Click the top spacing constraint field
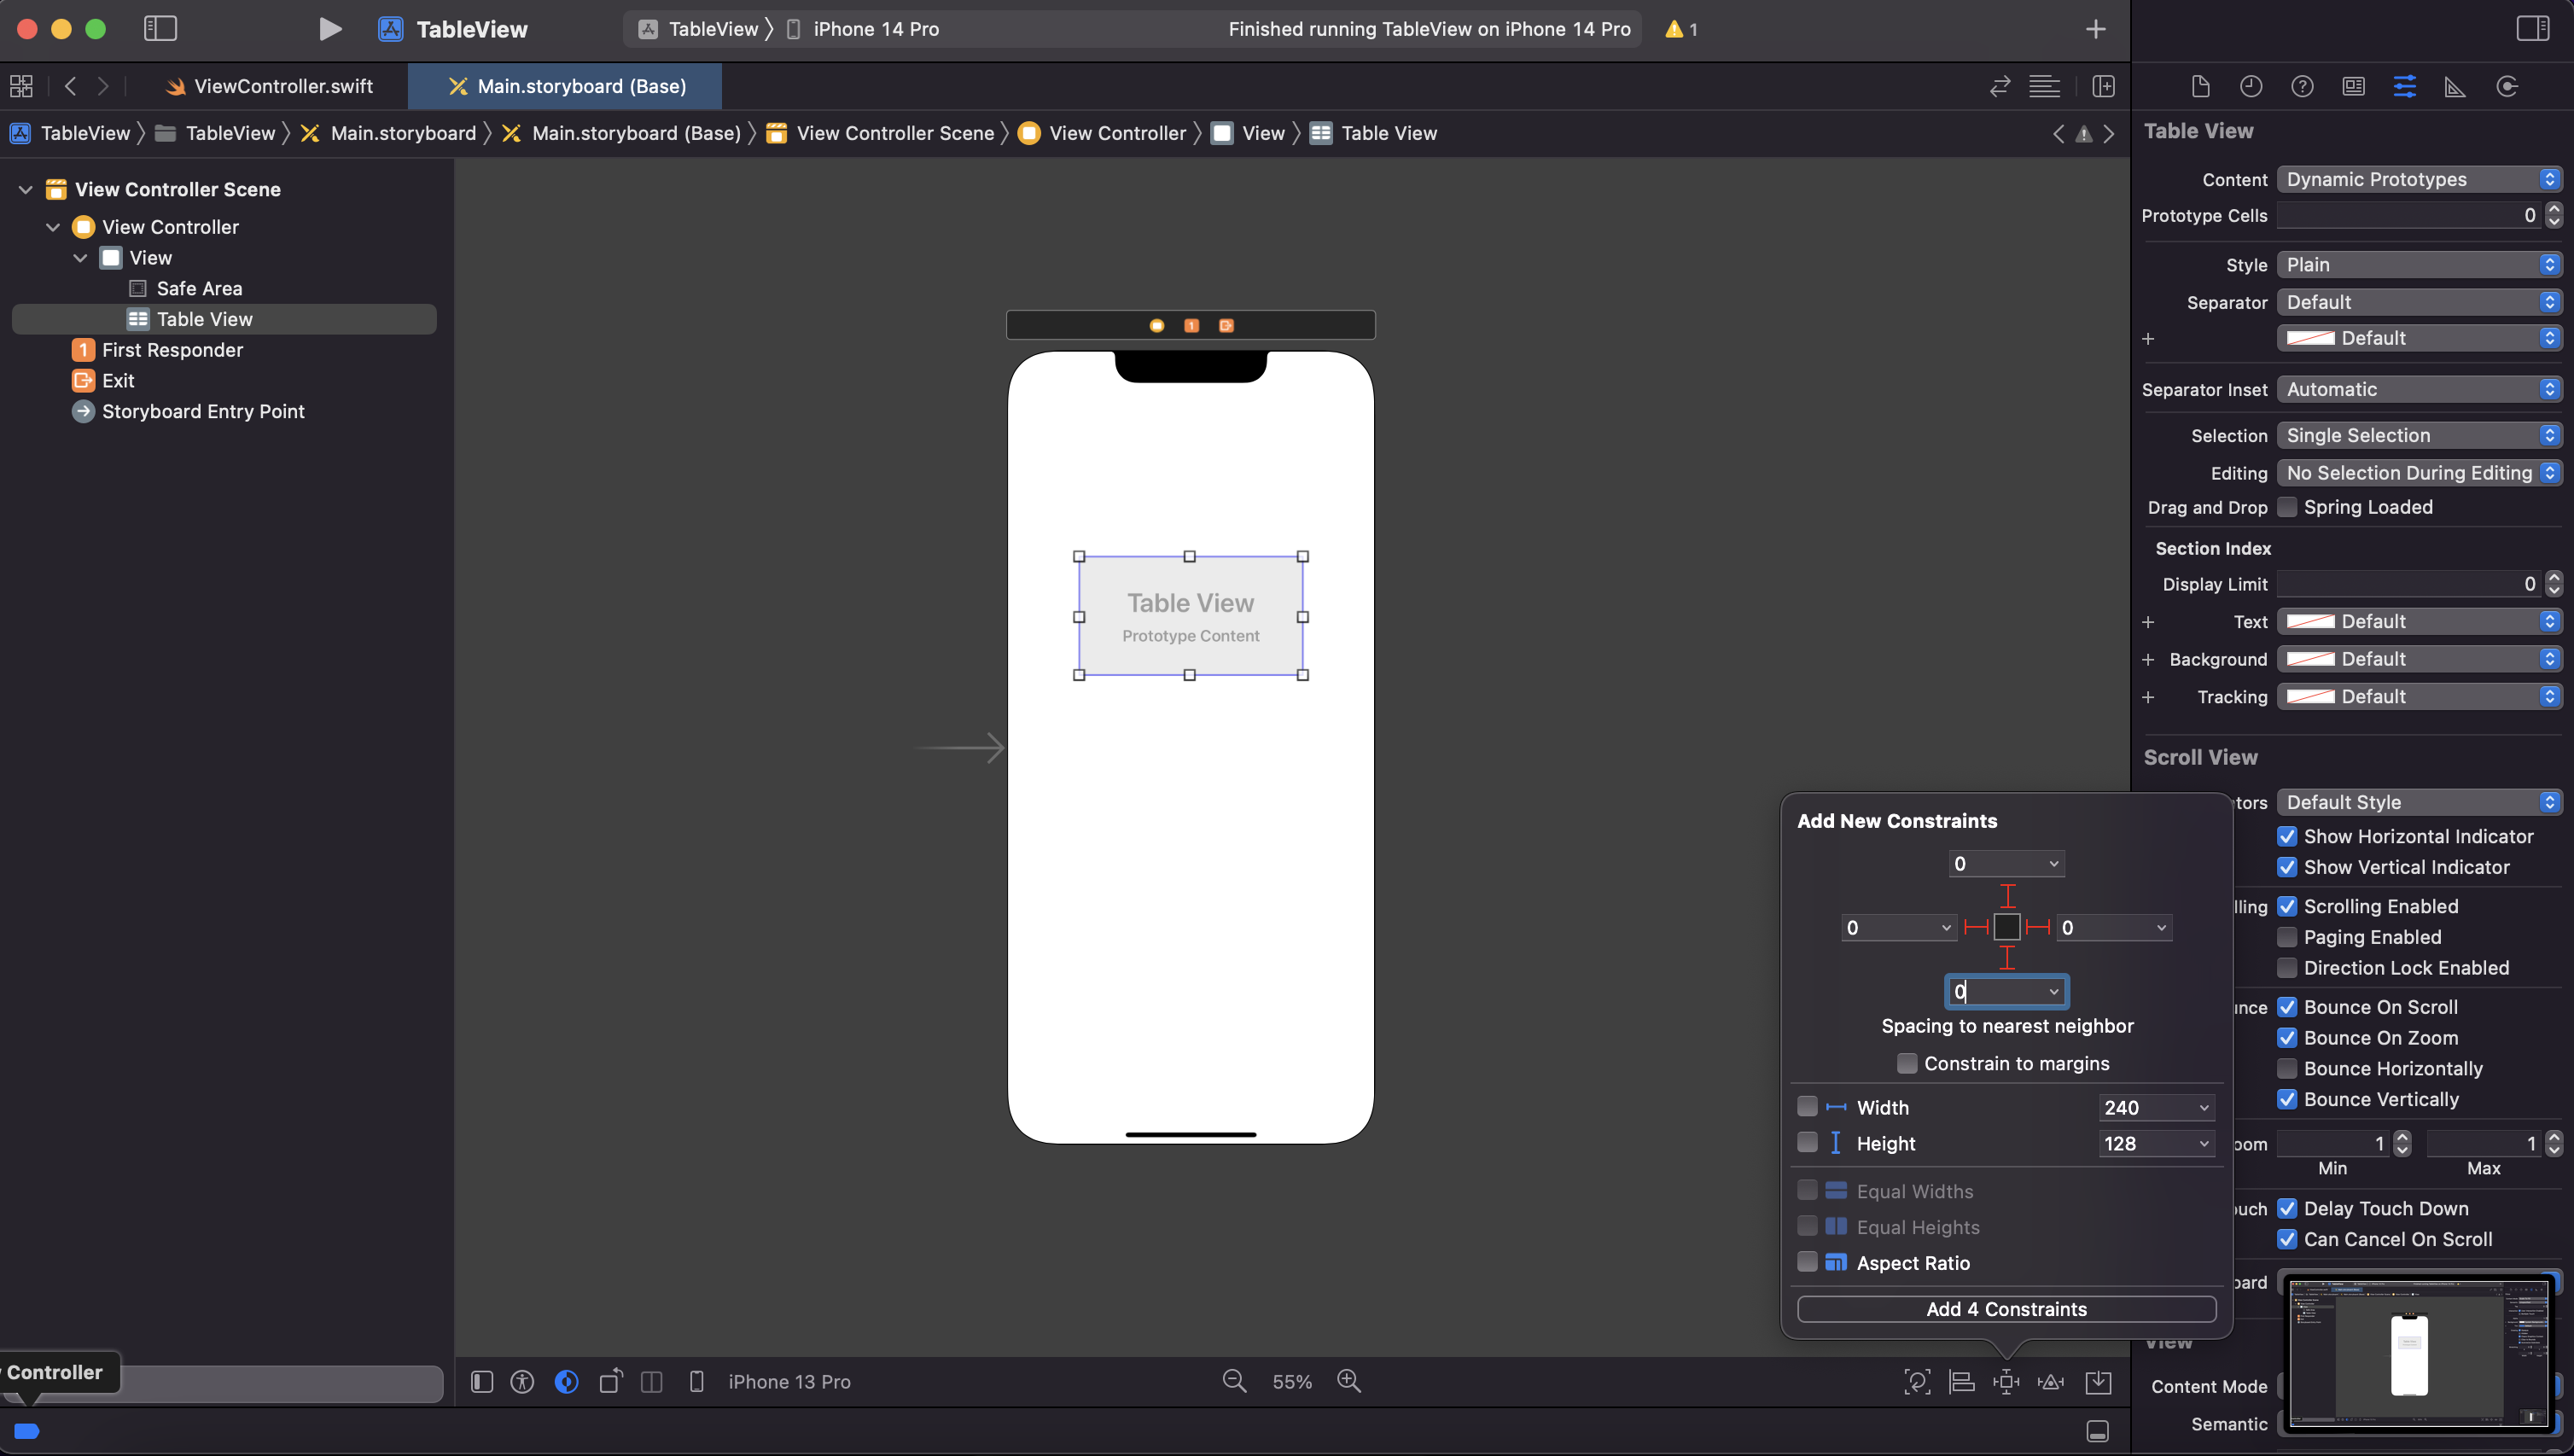2574x1456 pixels. point(1995,863)
